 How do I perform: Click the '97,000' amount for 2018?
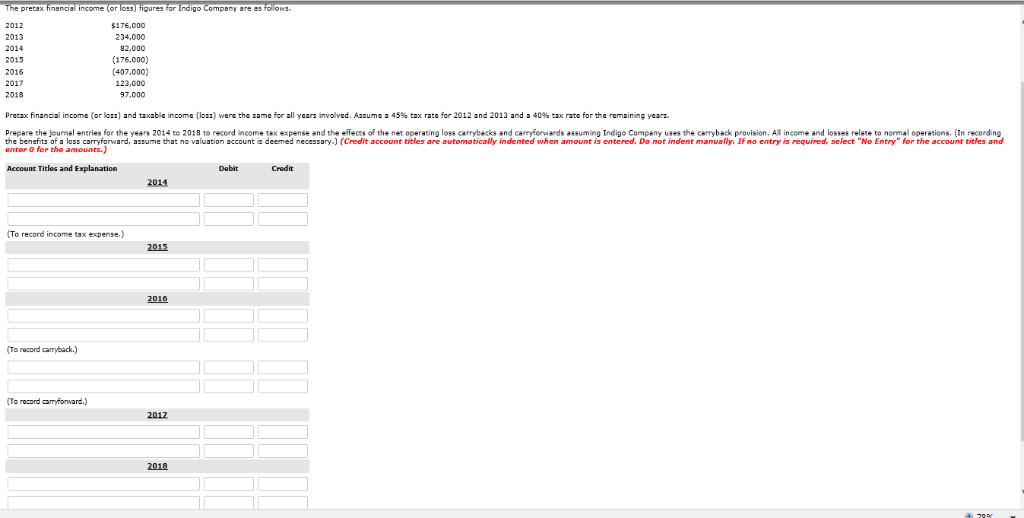click(133, 95)
